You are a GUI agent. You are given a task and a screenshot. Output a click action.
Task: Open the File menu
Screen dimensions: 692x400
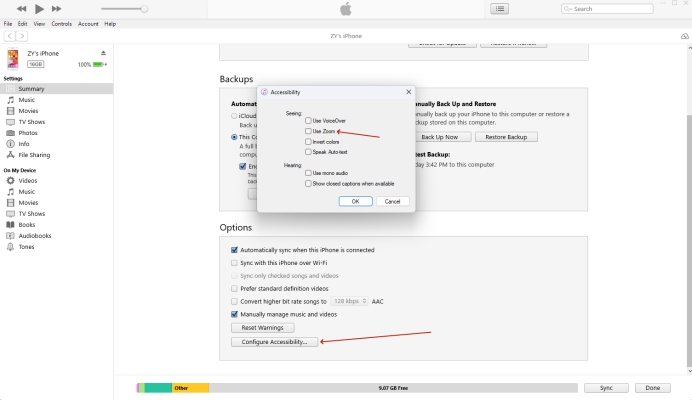click(x=8, y=24)
